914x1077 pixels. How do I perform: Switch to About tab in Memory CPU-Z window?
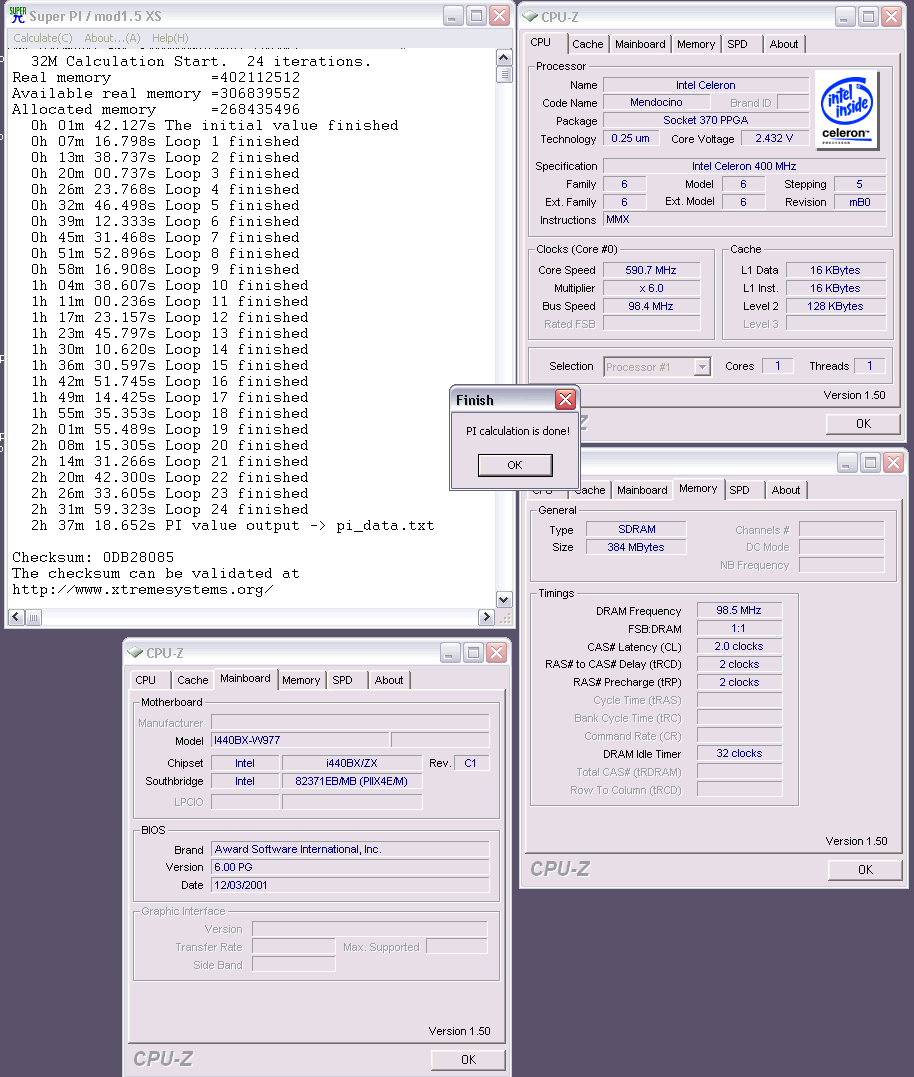(786, 490)
